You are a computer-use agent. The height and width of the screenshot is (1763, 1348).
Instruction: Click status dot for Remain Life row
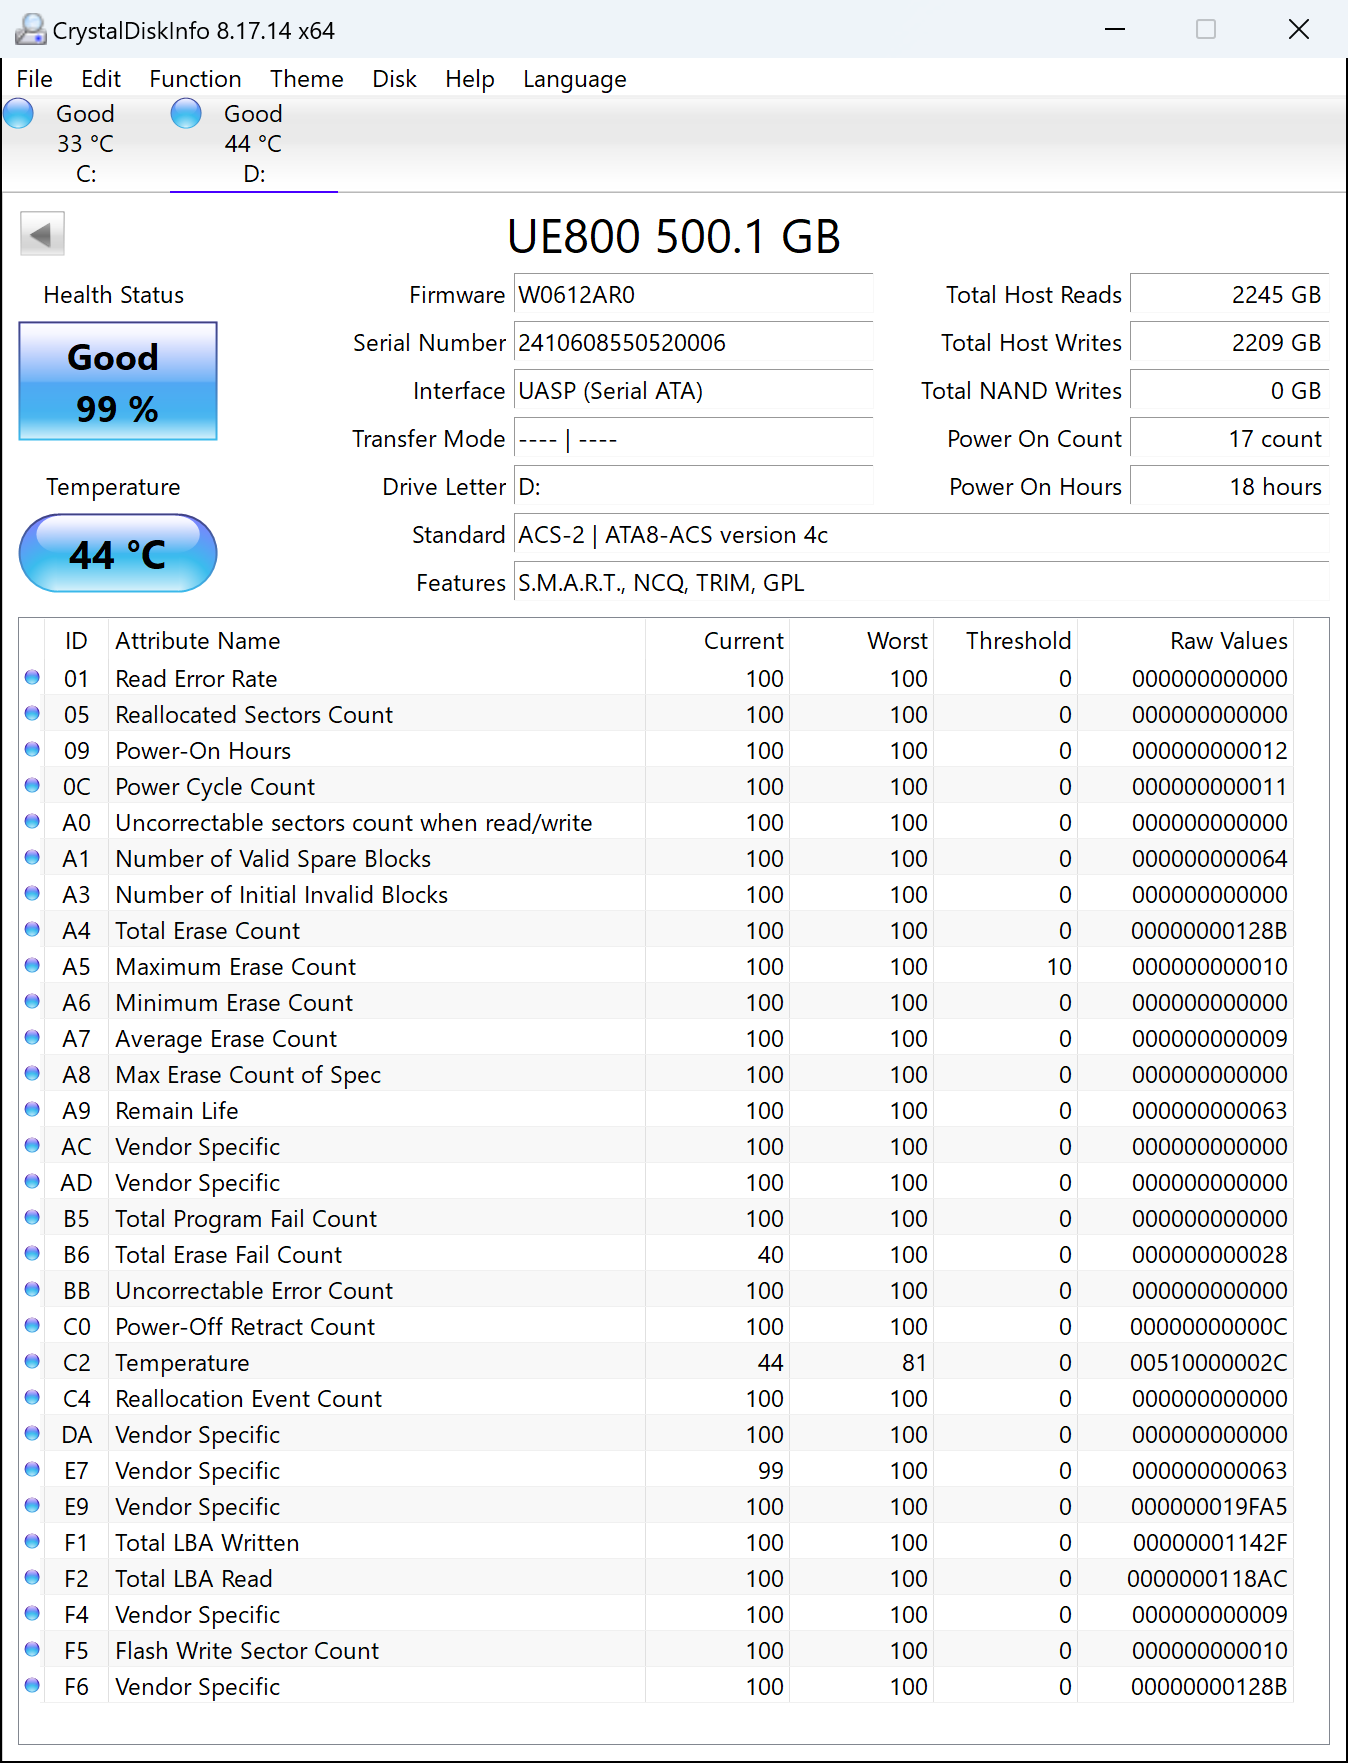pyautogui.click(x=32, y=1110)
